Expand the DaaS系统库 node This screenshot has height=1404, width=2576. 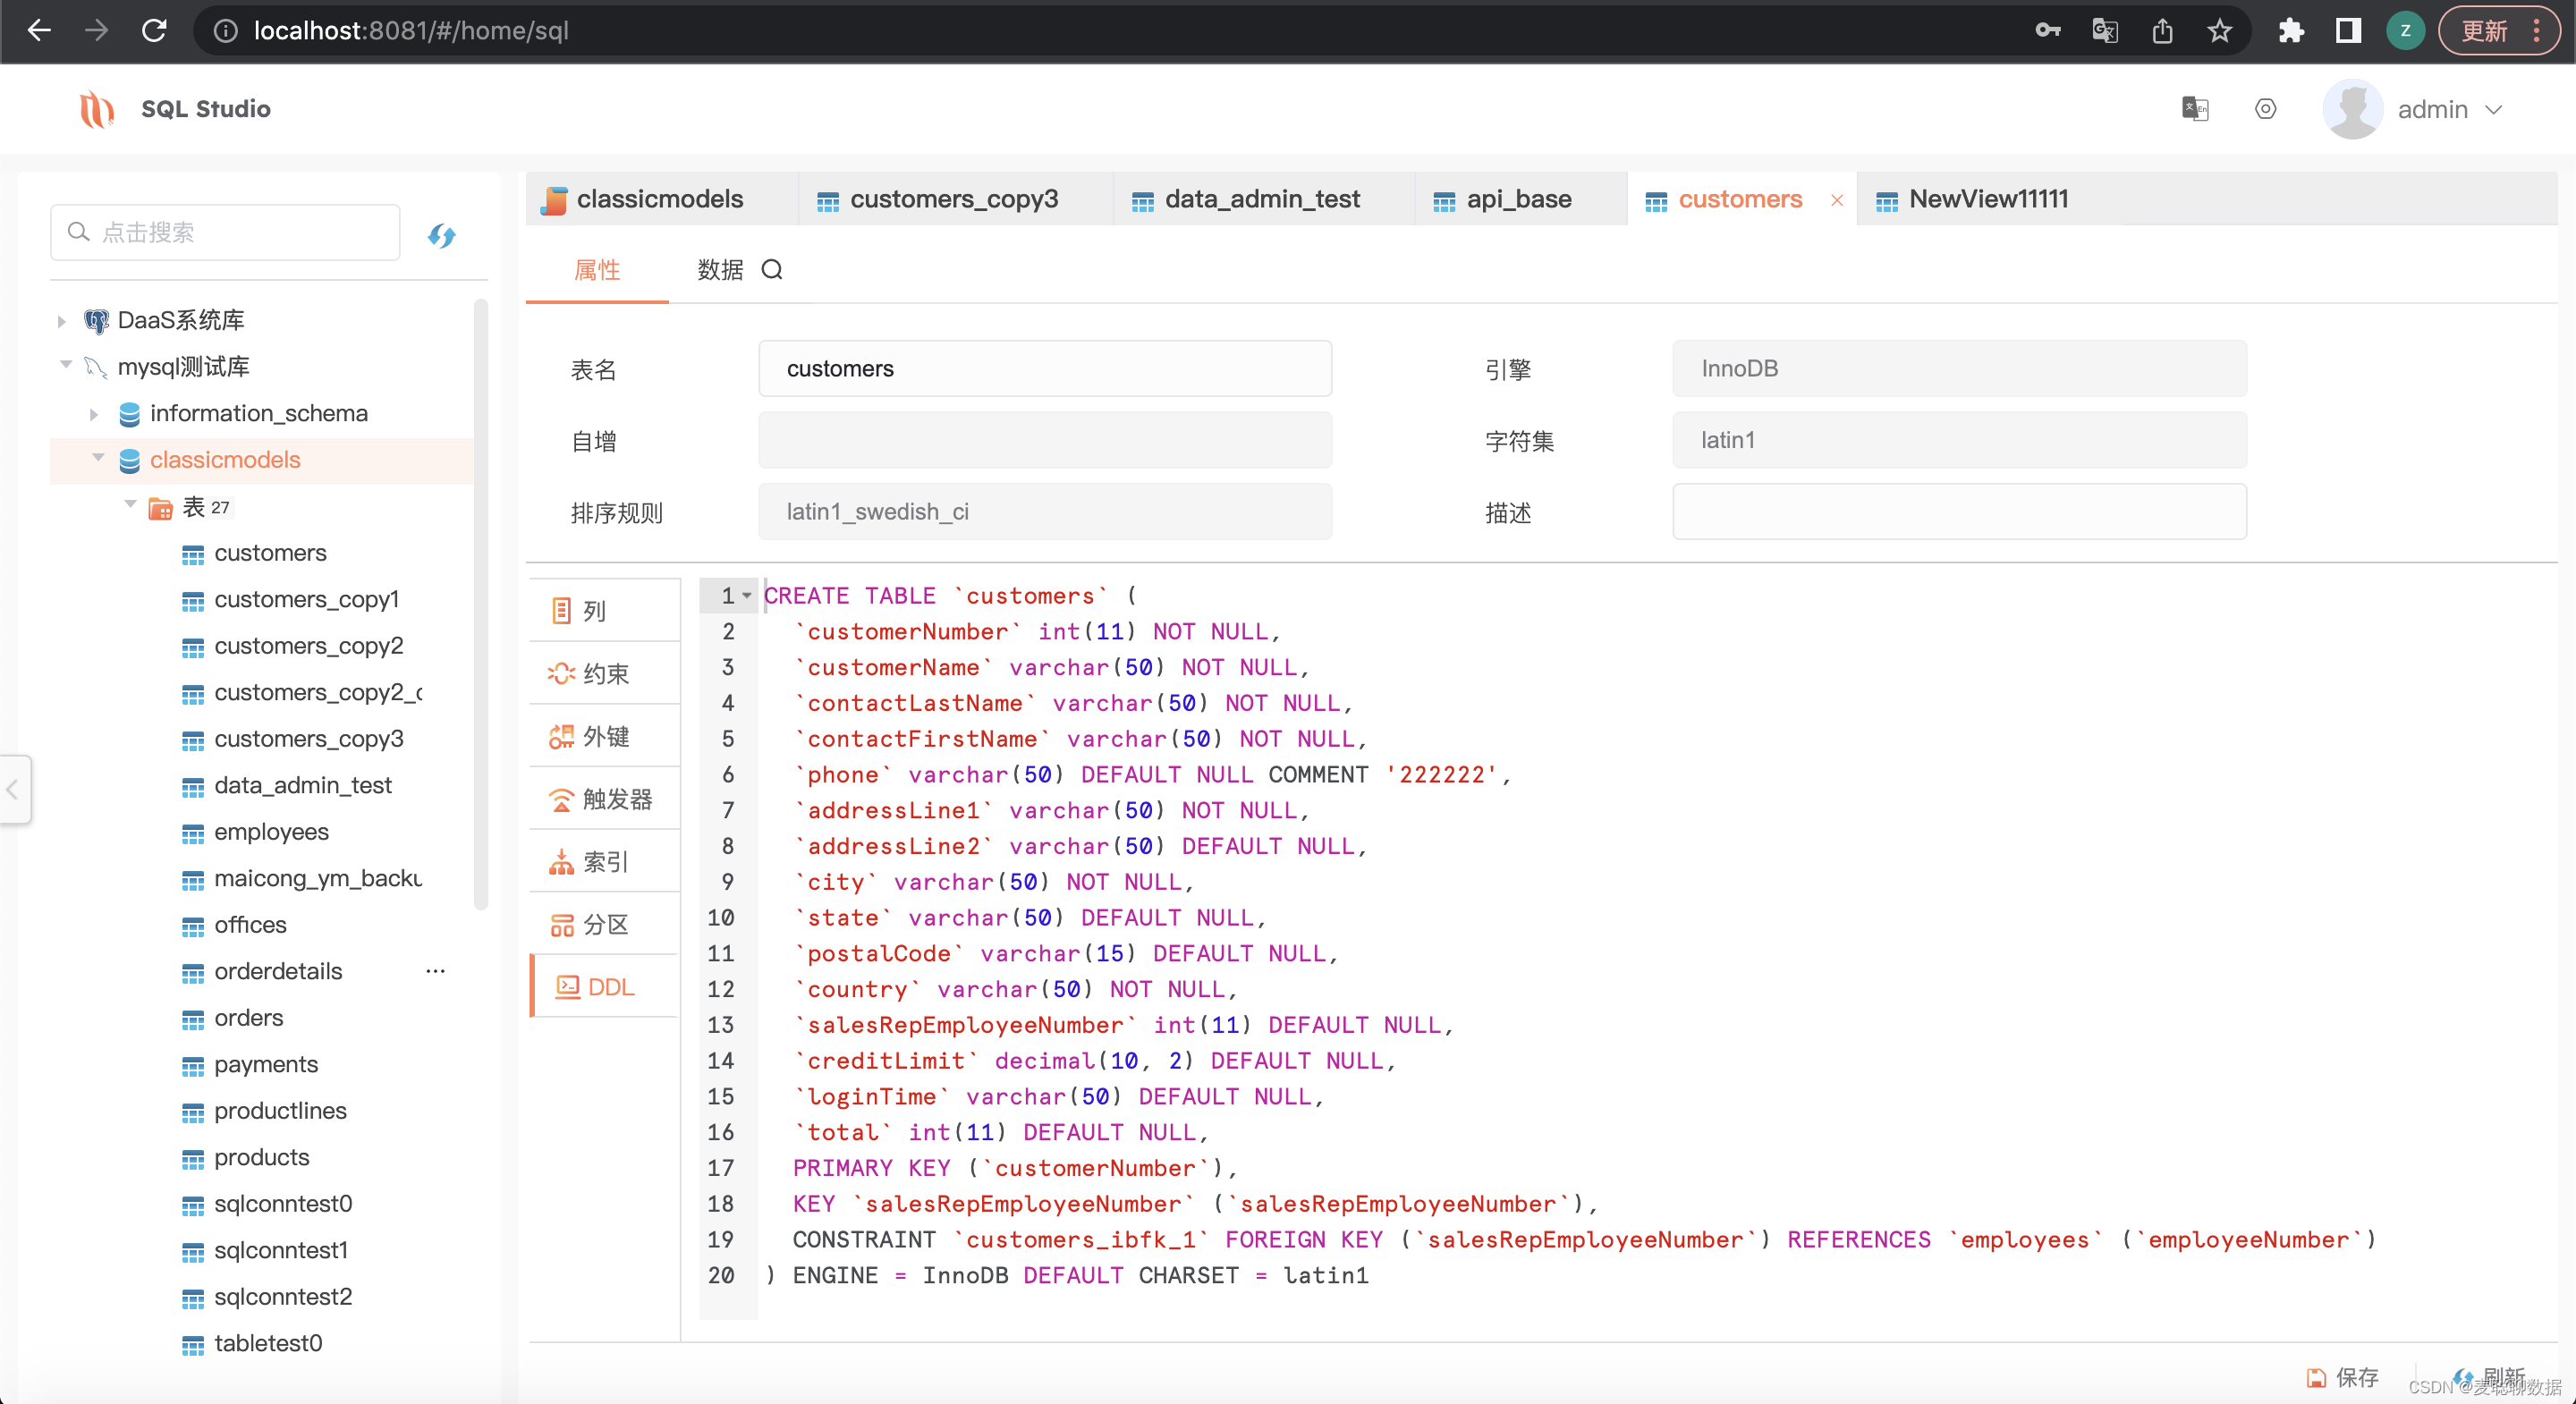[62, 321]
